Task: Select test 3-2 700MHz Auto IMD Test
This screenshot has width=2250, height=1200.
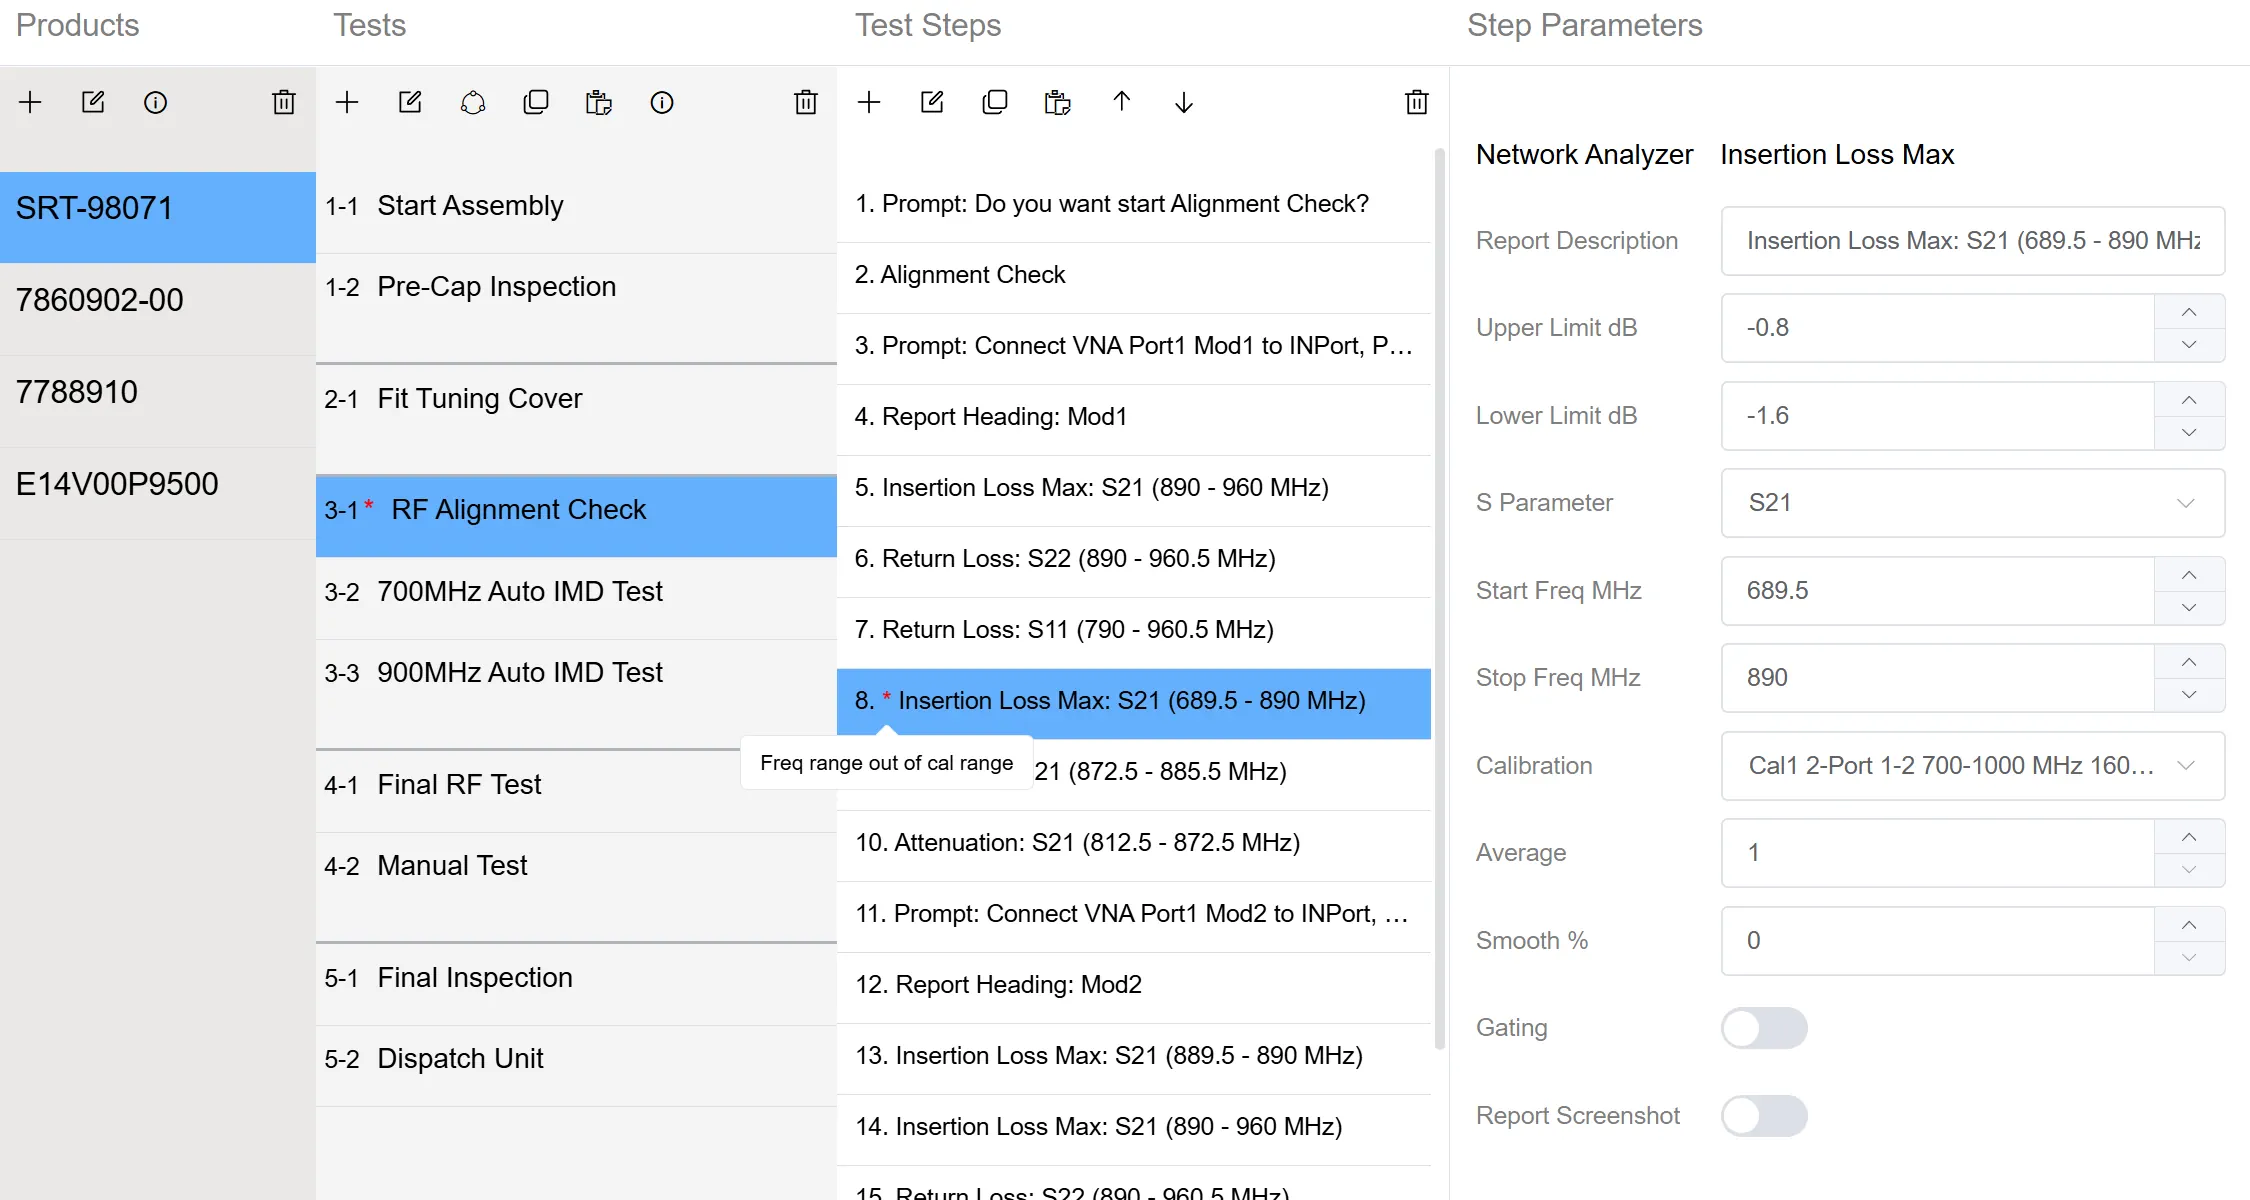Action: (x=520, y=591)
